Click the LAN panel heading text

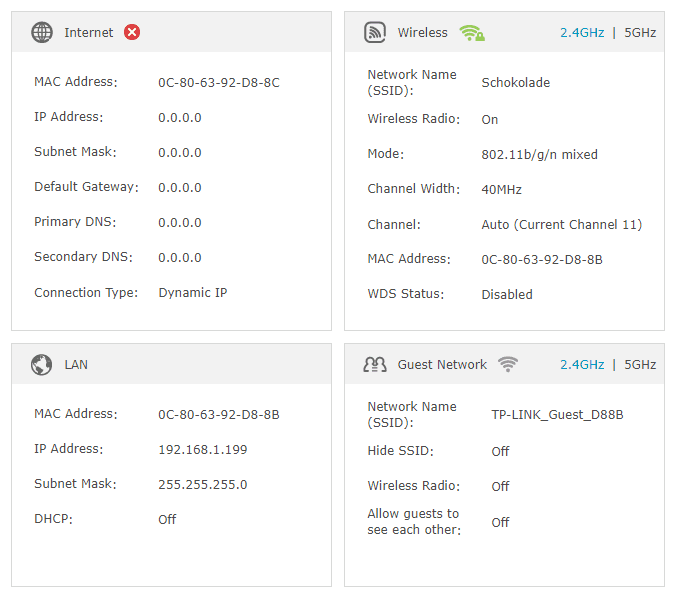pos(76,364)
